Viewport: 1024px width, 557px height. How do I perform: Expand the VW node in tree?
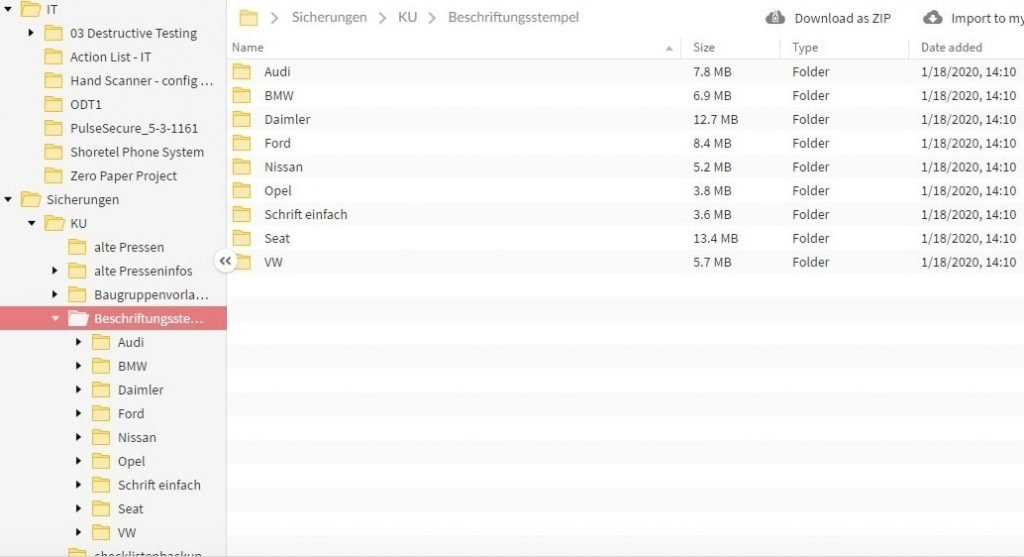(x=78, y=532)
